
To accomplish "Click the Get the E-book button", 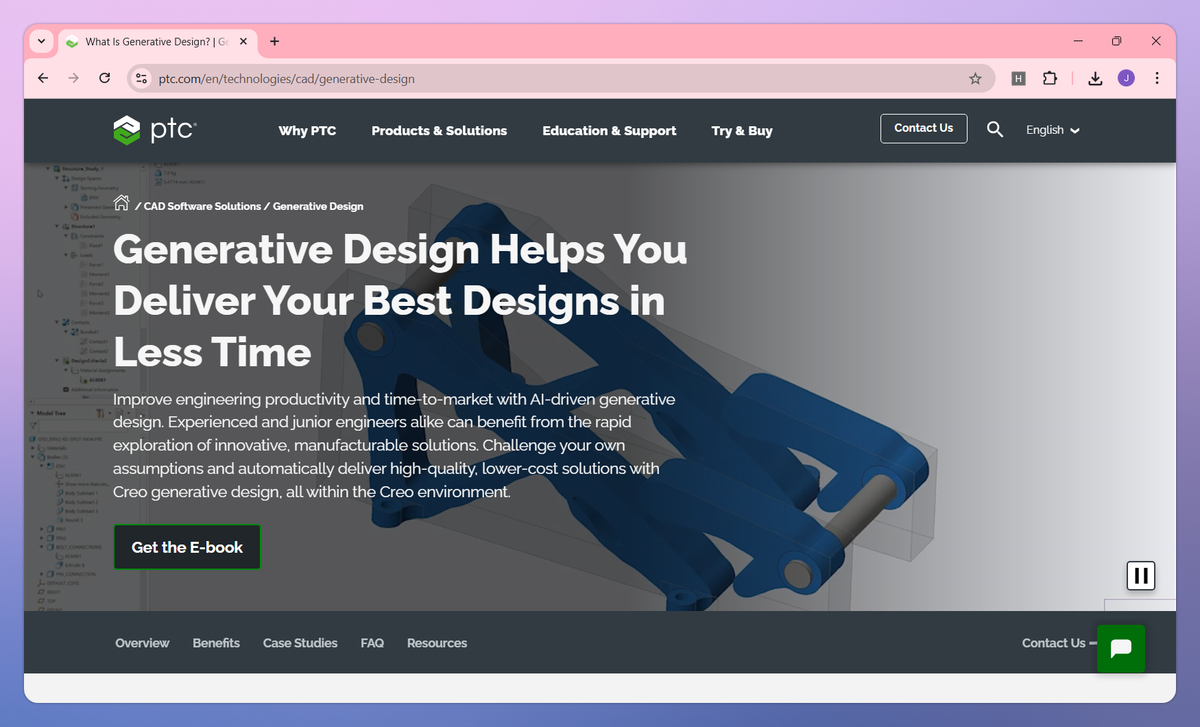I will pyautogui.click(x=187, y=547).
